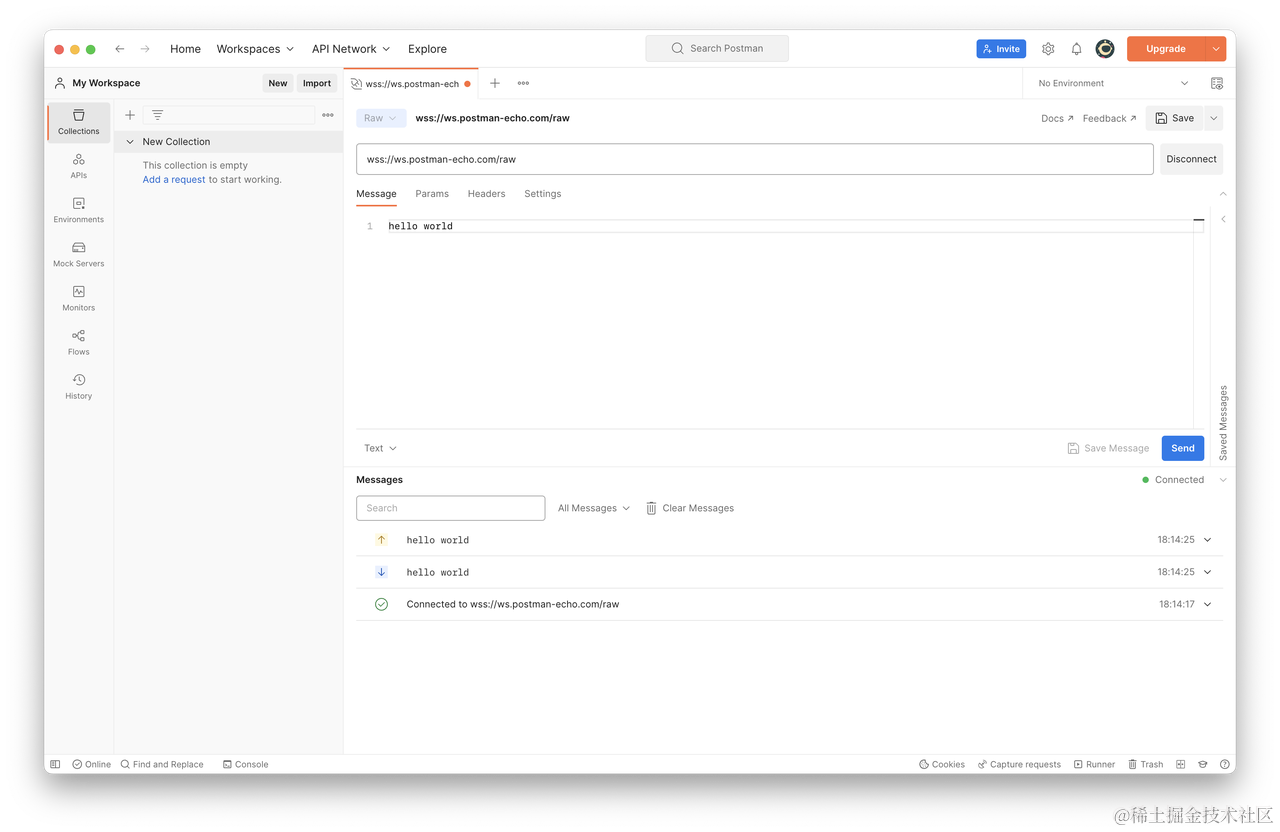Open the Bootcamp icon in status bar

point(1203,764)
